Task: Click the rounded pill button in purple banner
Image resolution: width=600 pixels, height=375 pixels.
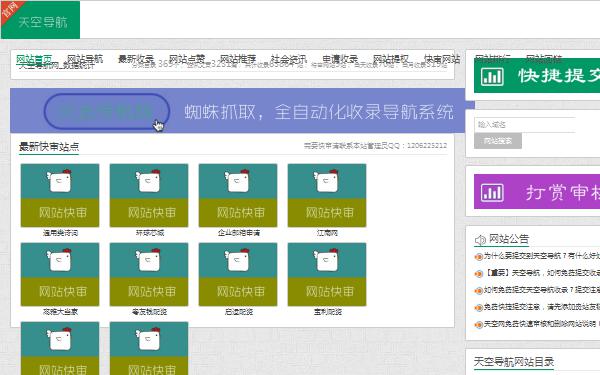Action: pyautogui.click(x=107, y=111)
